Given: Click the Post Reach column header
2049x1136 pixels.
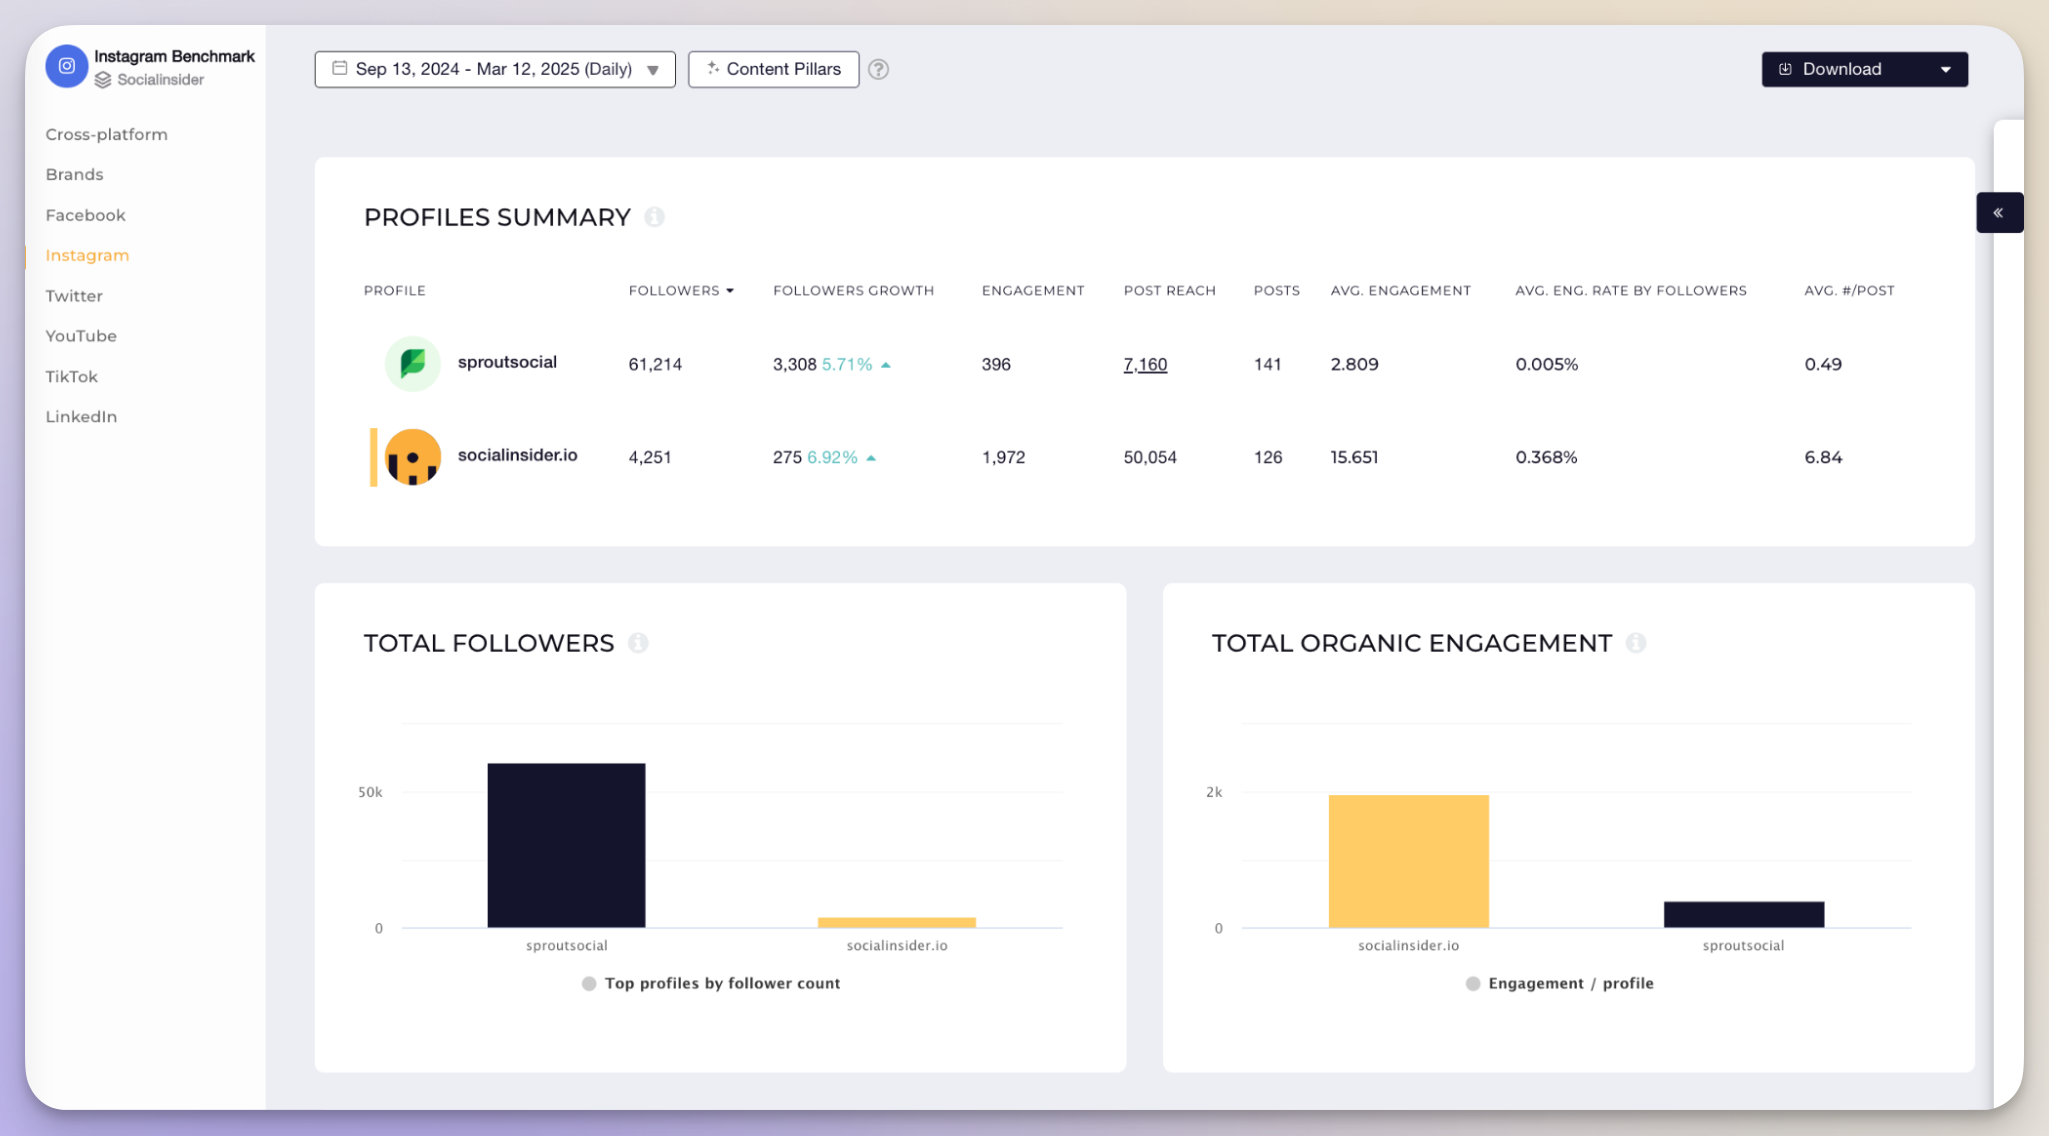Looking at the screenshot, I should (1169, 290).
